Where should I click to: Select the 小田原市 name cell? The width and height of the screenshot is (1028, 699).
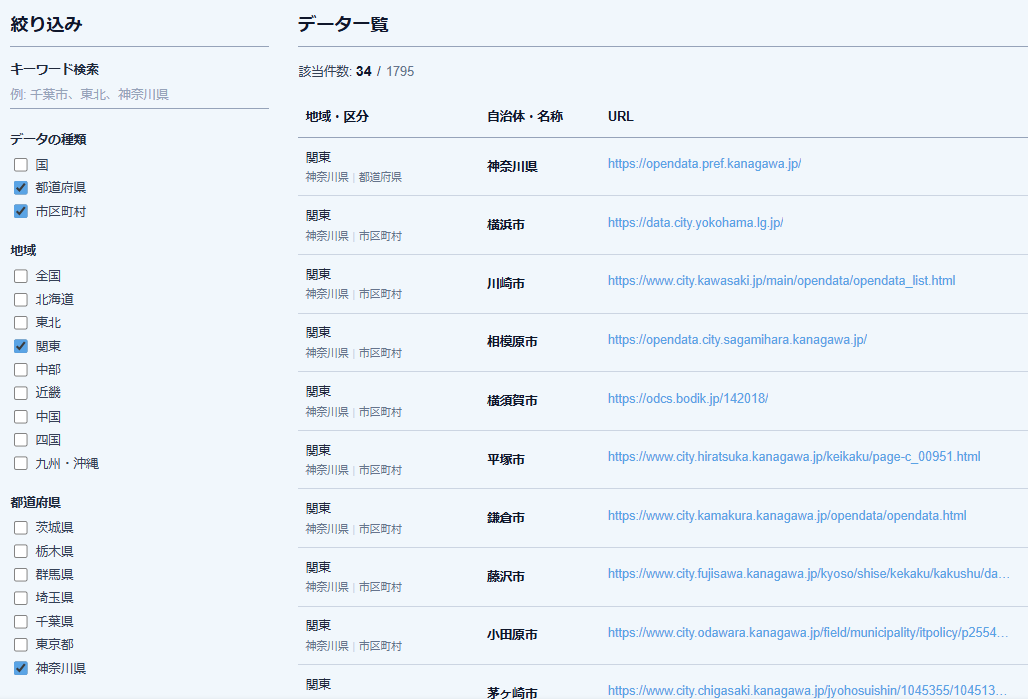[512, 635]
